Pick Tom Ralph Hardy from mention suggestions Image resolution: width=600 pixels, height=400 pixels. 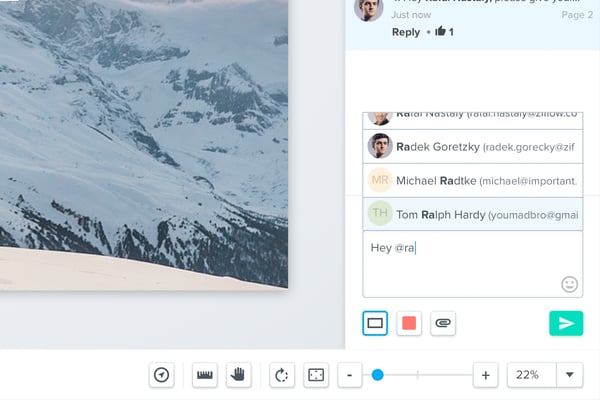(x=472, y=214)
